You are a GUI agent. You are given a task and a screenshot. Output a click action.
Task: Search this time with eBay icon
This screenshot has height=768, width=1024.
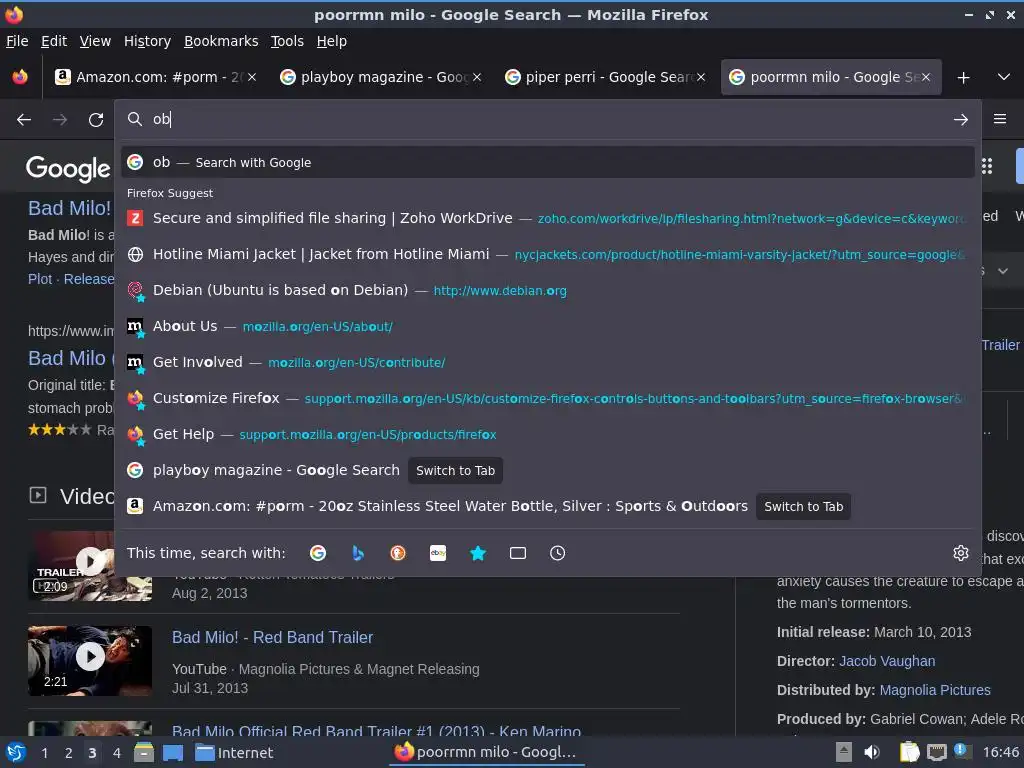pos(438,553)
